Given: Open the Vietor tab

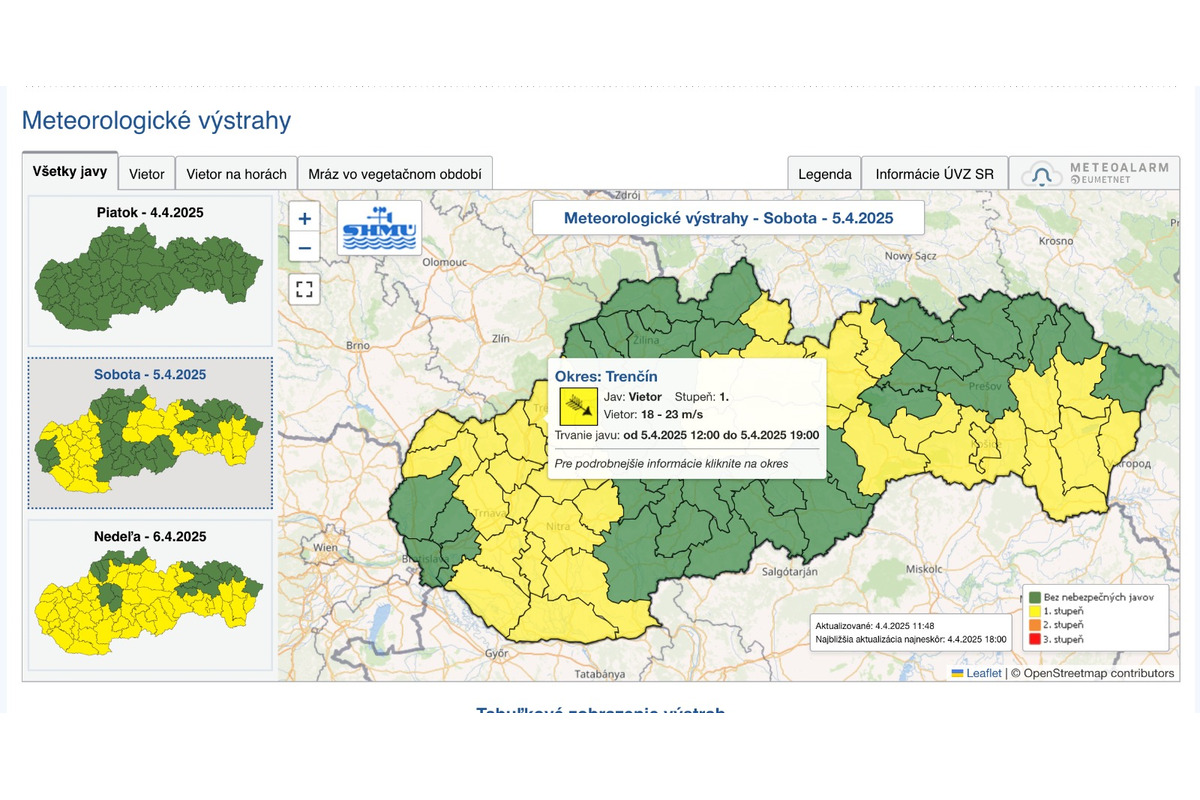Looking at the screenshot, I should pos(147,173).
